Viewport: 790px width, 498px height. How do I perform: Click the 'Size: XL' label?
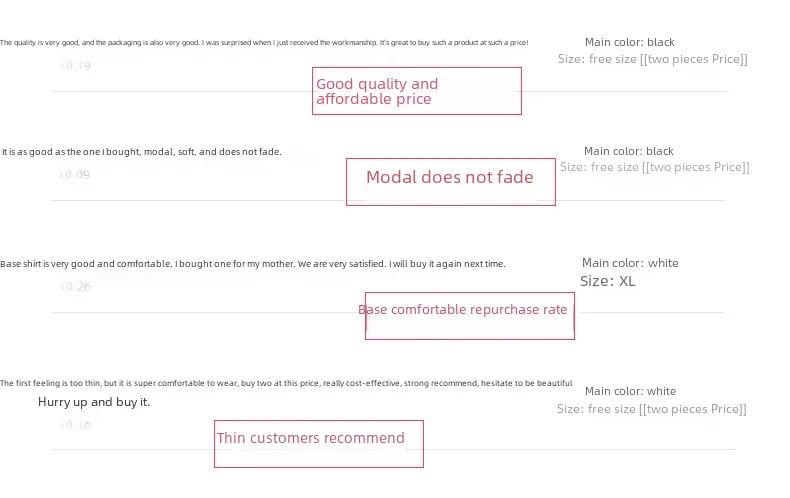pos(608,281)
